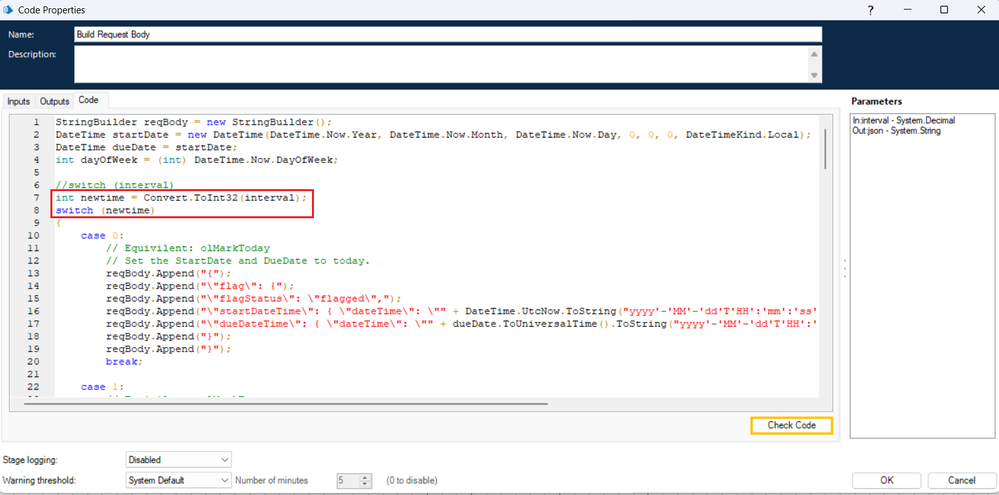Screen dimensions: 999x495
Task: Click line number 16 in gutter
Action: coord(34,311)
